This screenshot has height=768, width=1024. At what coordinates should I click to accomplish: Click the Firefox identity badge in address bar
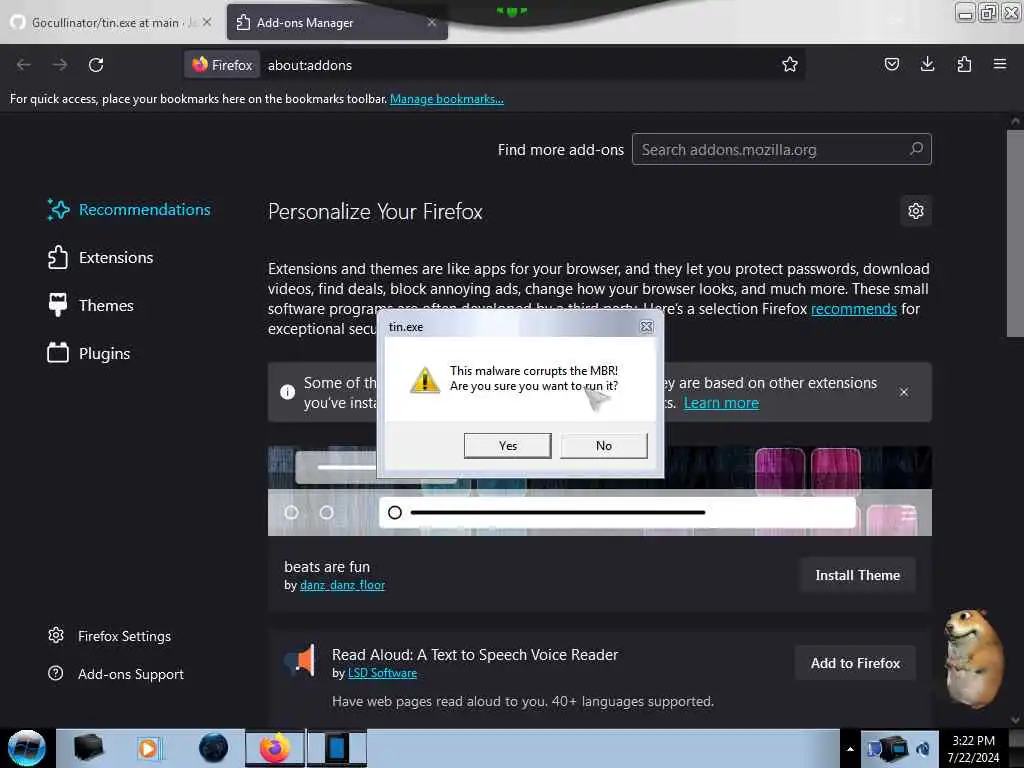[x=222, y=65]
